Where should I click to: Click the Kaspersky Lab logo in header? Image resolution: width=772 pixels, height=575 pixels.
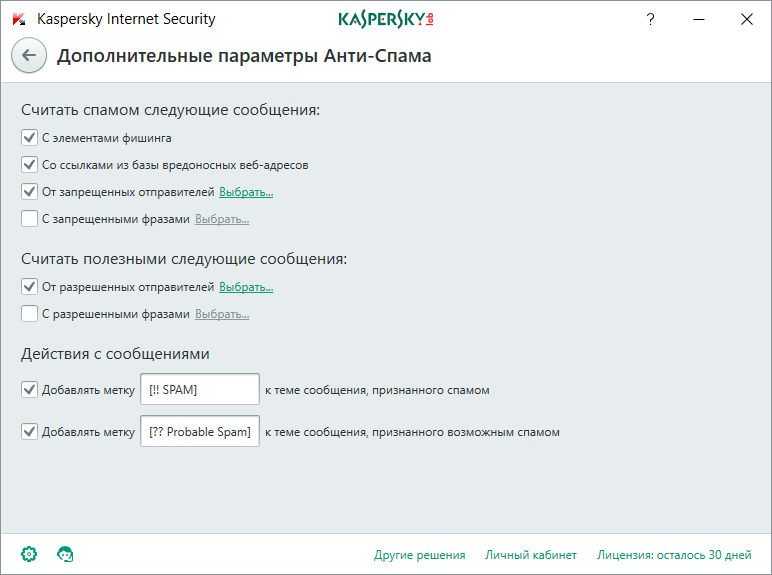[386, 19]
